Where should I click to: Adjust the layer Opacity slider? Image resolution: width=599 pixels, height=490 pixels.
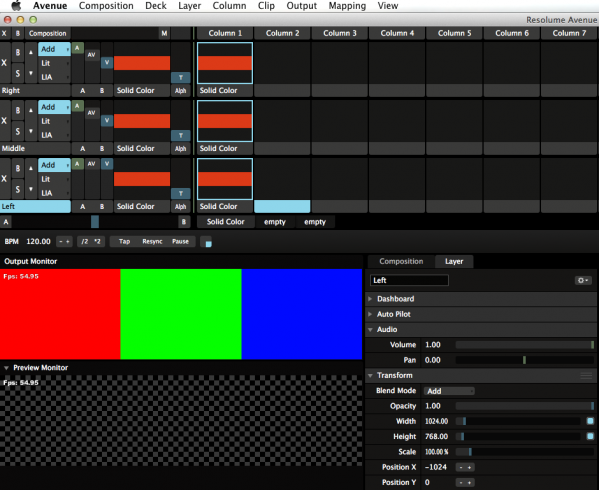(x=525, y=406)
